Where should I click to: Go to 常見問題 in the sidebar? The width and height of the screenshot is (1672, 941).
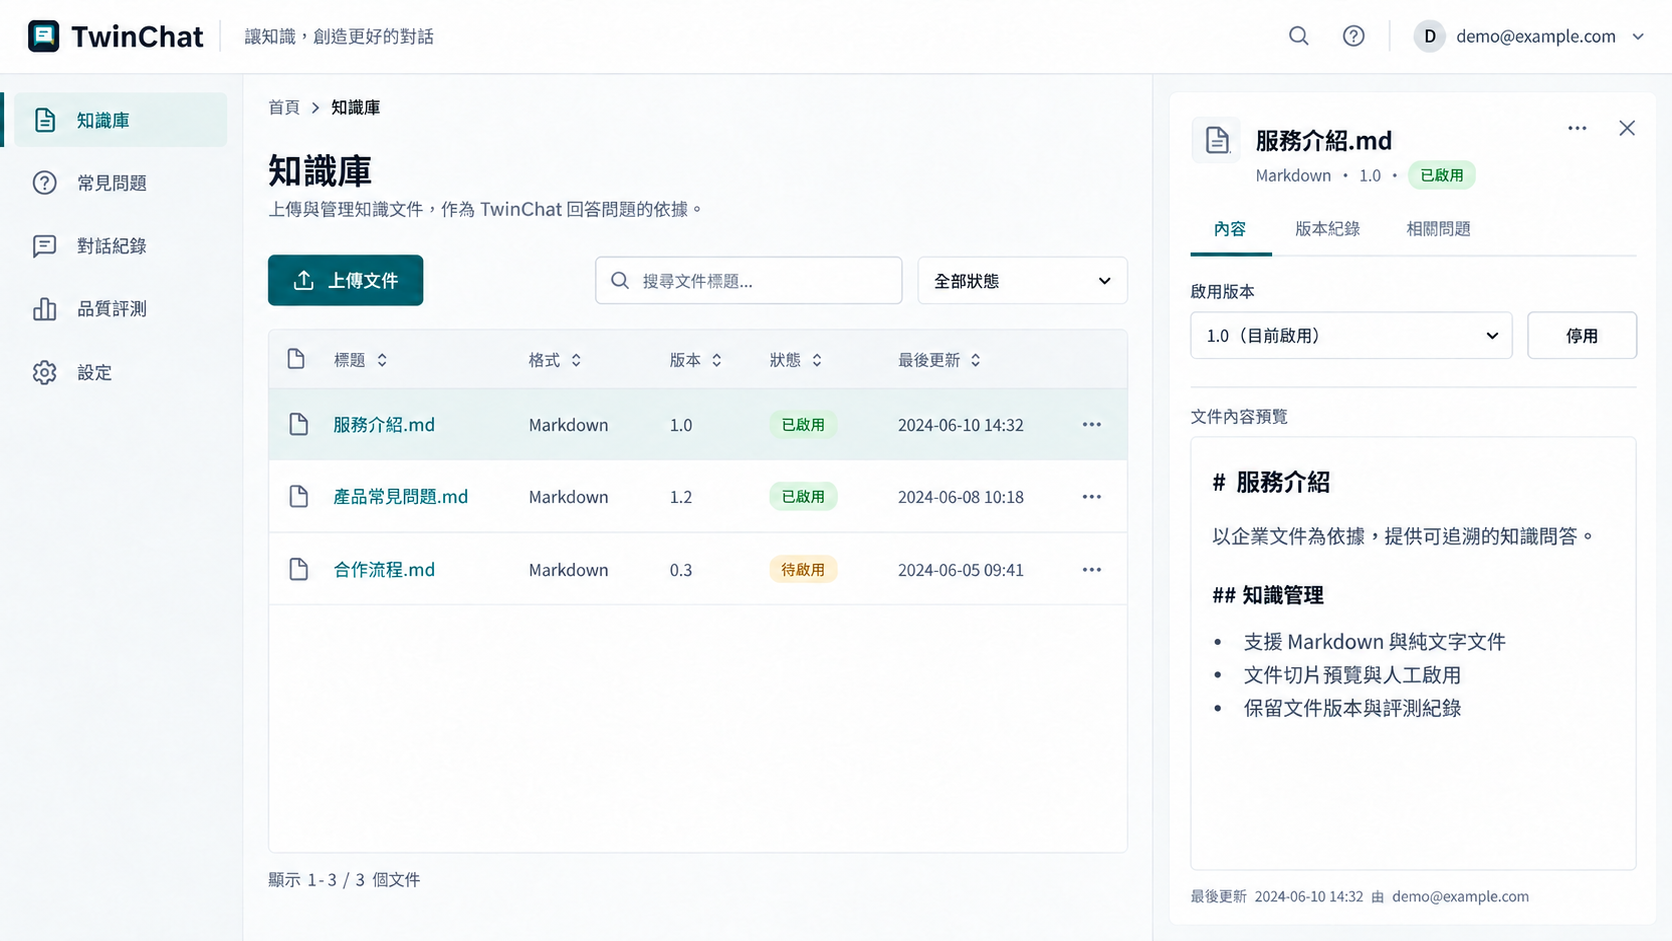[x=121, y=183]
